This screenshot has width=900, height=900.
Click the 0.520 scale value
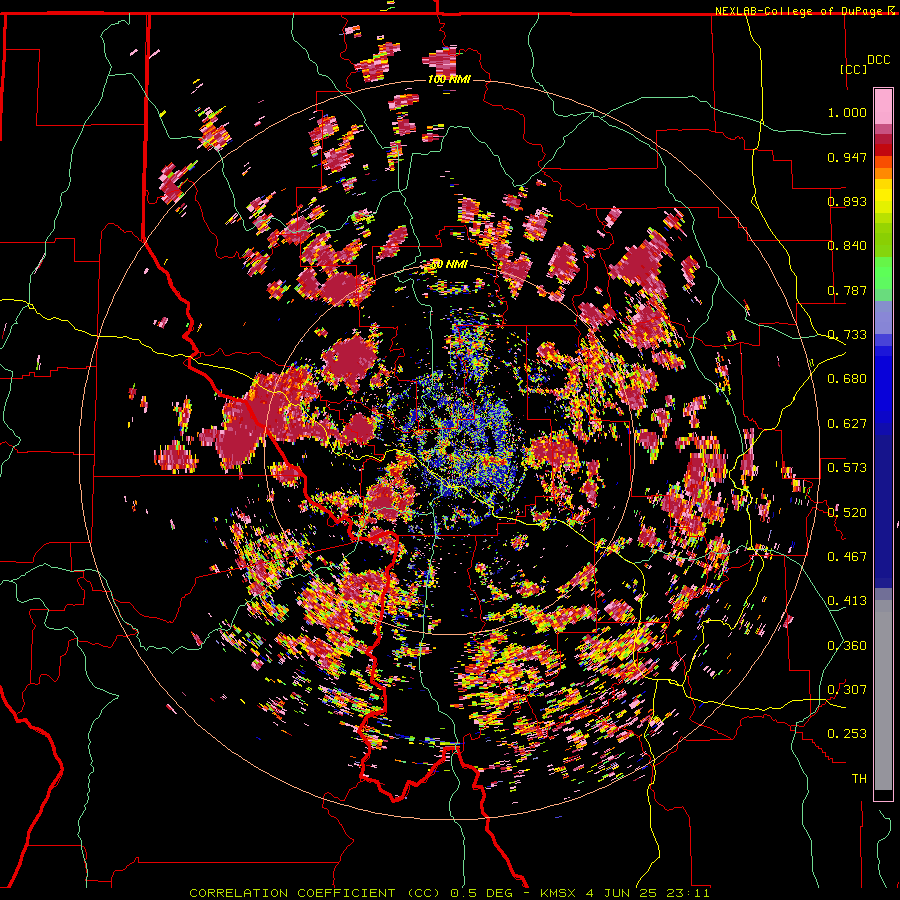847,512
